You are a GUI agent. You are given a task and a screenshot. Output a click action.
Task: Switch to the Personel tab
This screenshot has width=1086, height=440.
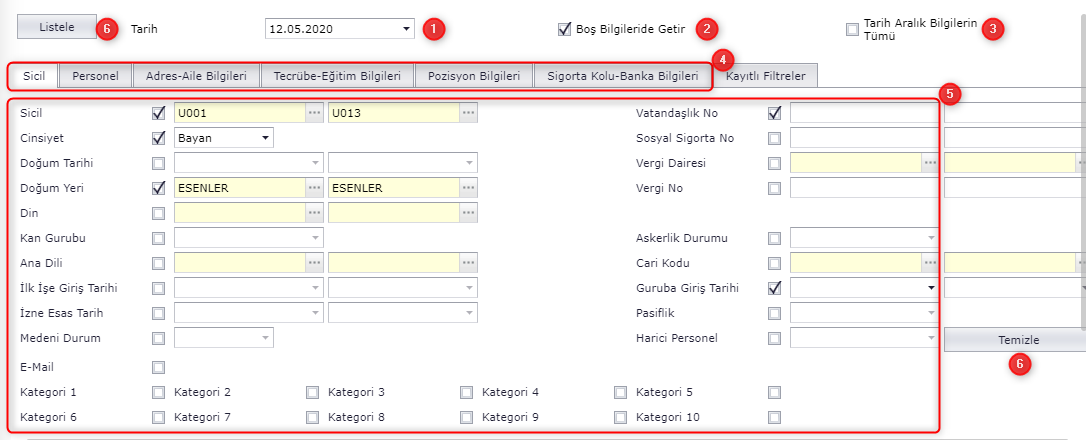[x=95, y=75]
